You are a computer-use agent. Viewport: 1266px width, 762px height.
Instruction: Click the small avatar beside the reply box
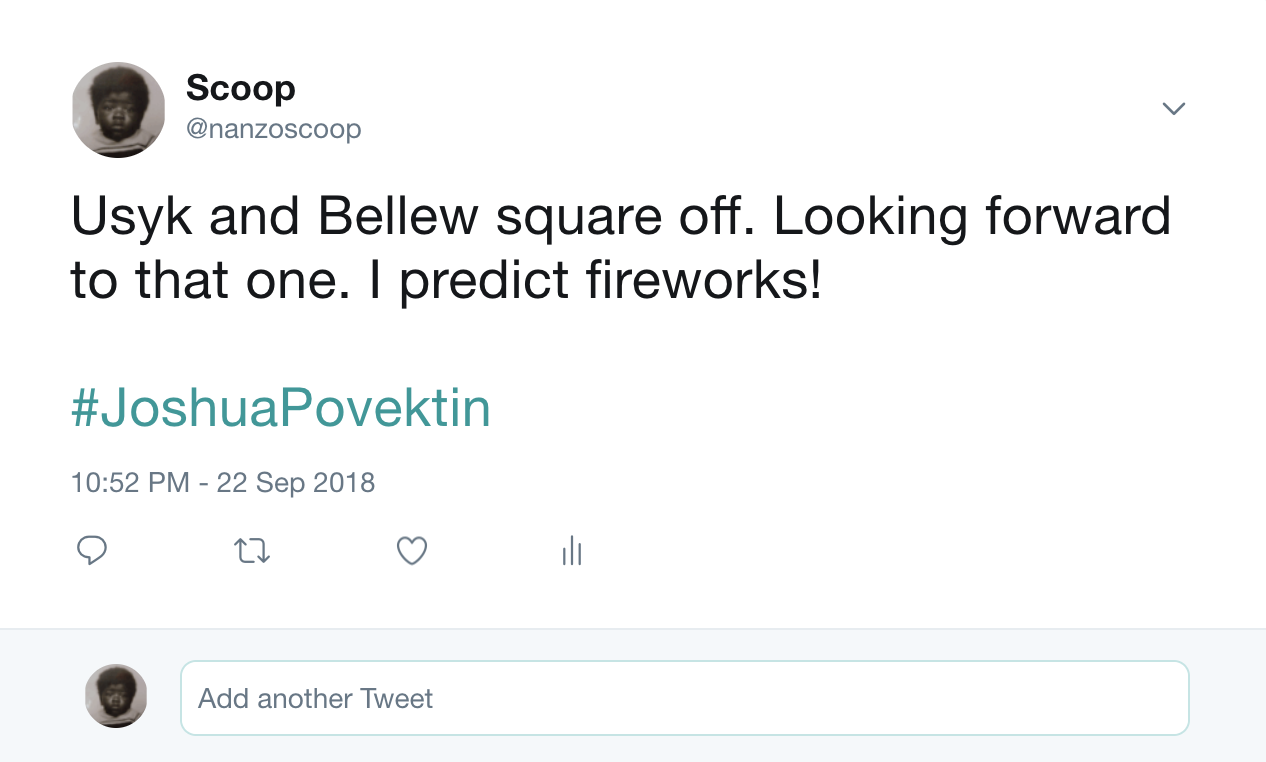[116, 696]
